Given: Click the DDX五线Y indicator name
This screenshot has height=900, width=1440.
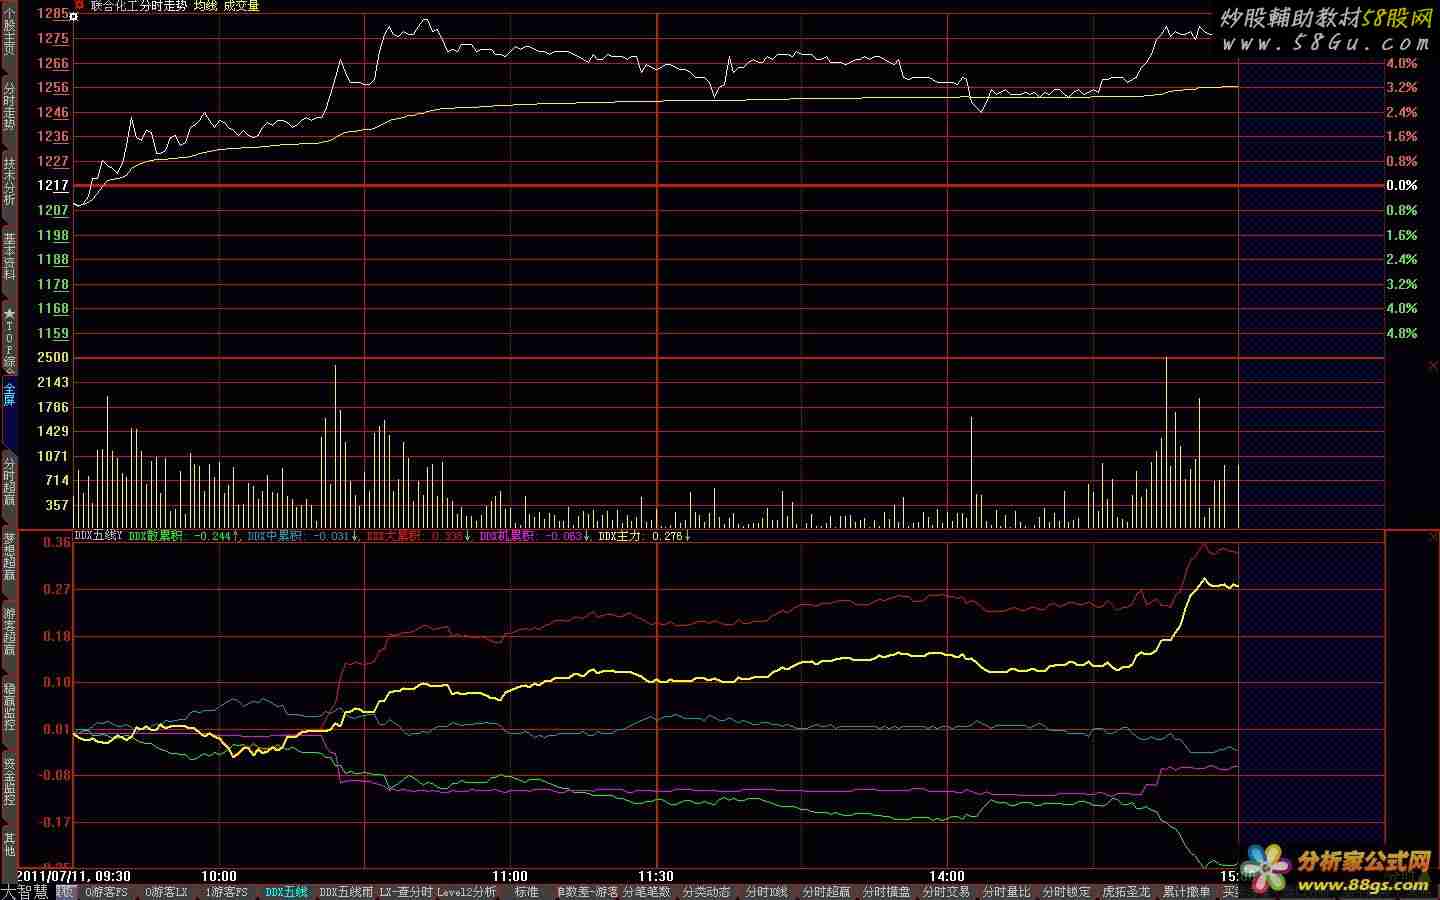Looking at the screenshot, I should pyautogui.click(x=99, y=536).
